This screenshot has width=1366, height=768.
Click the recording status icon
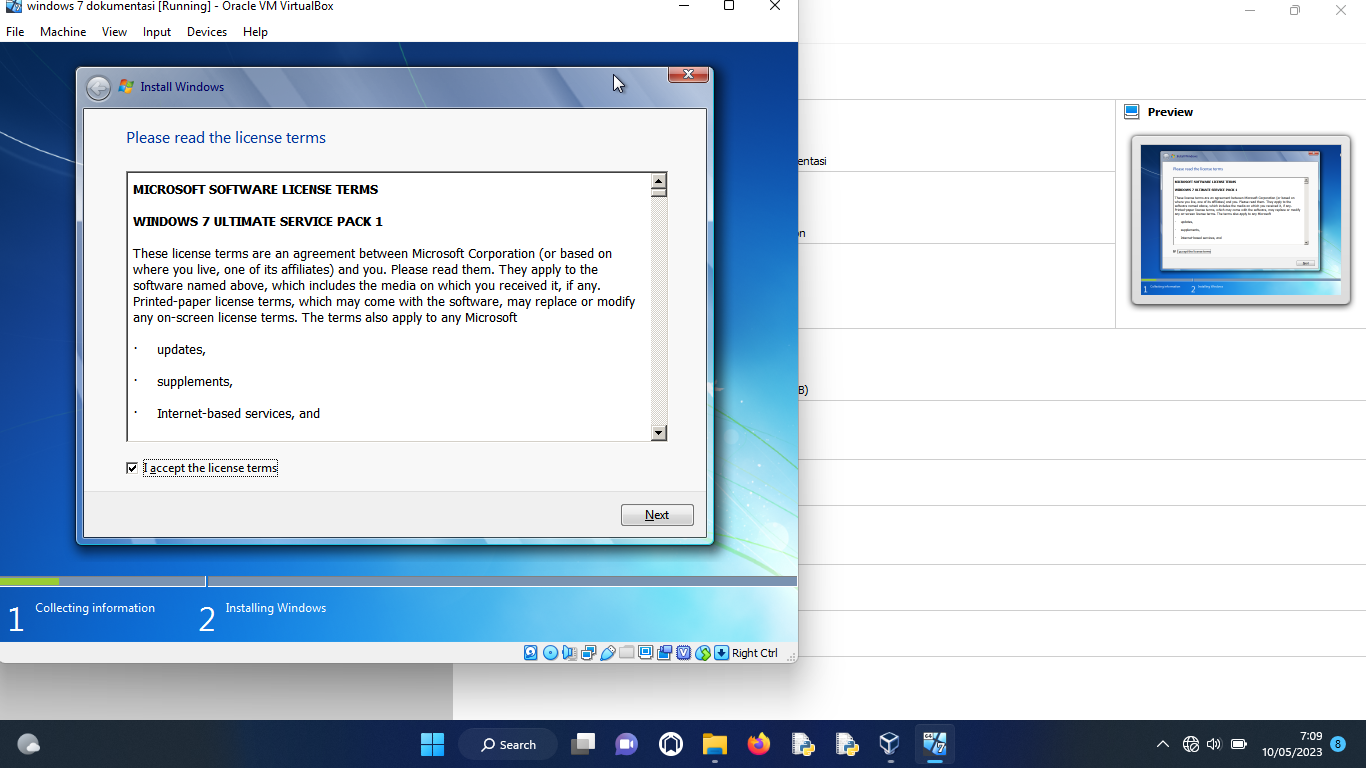[x=664, y=653]
